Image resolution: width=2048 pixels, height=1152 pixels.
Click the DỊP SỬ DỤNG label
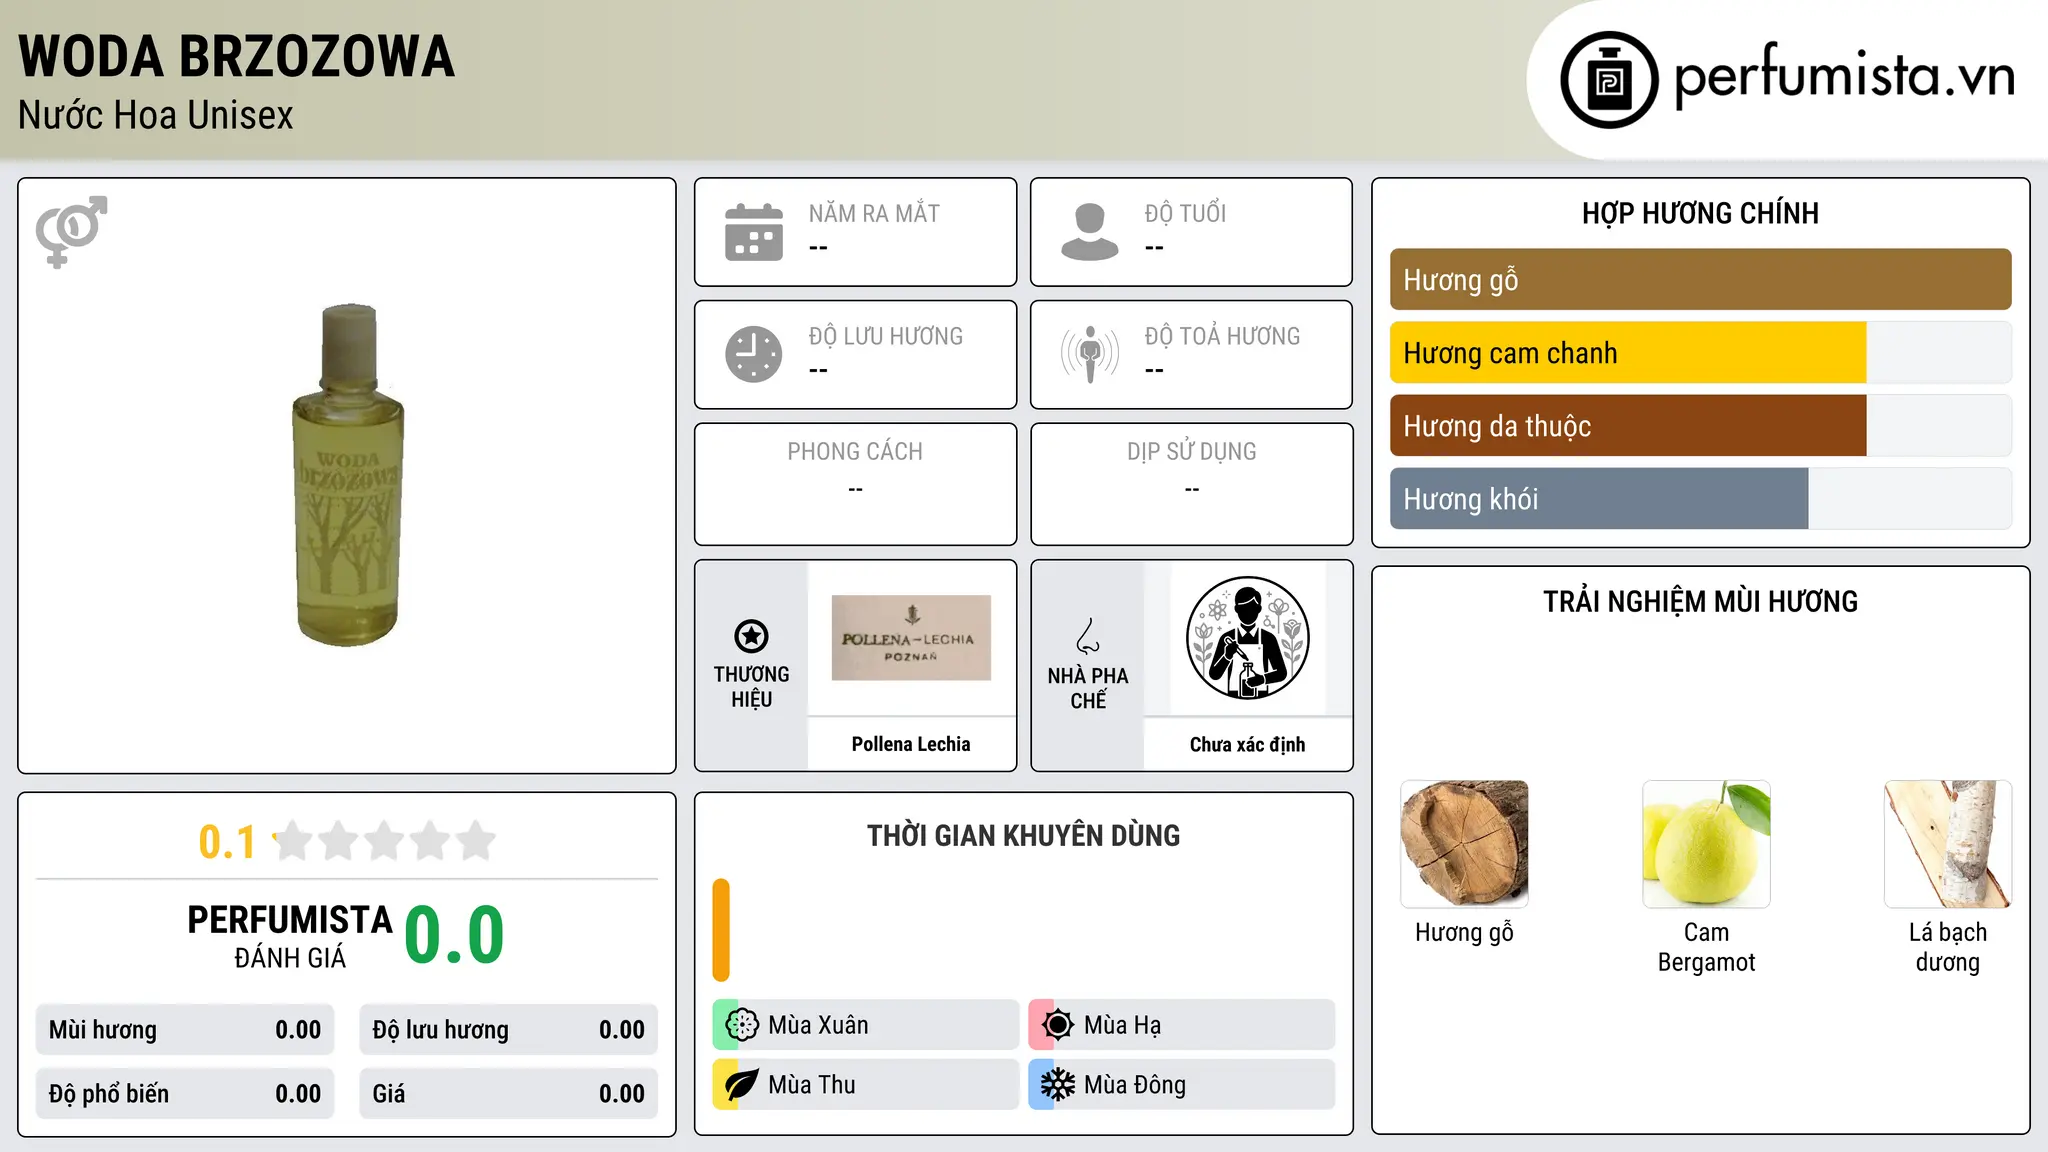[1192, 452]
